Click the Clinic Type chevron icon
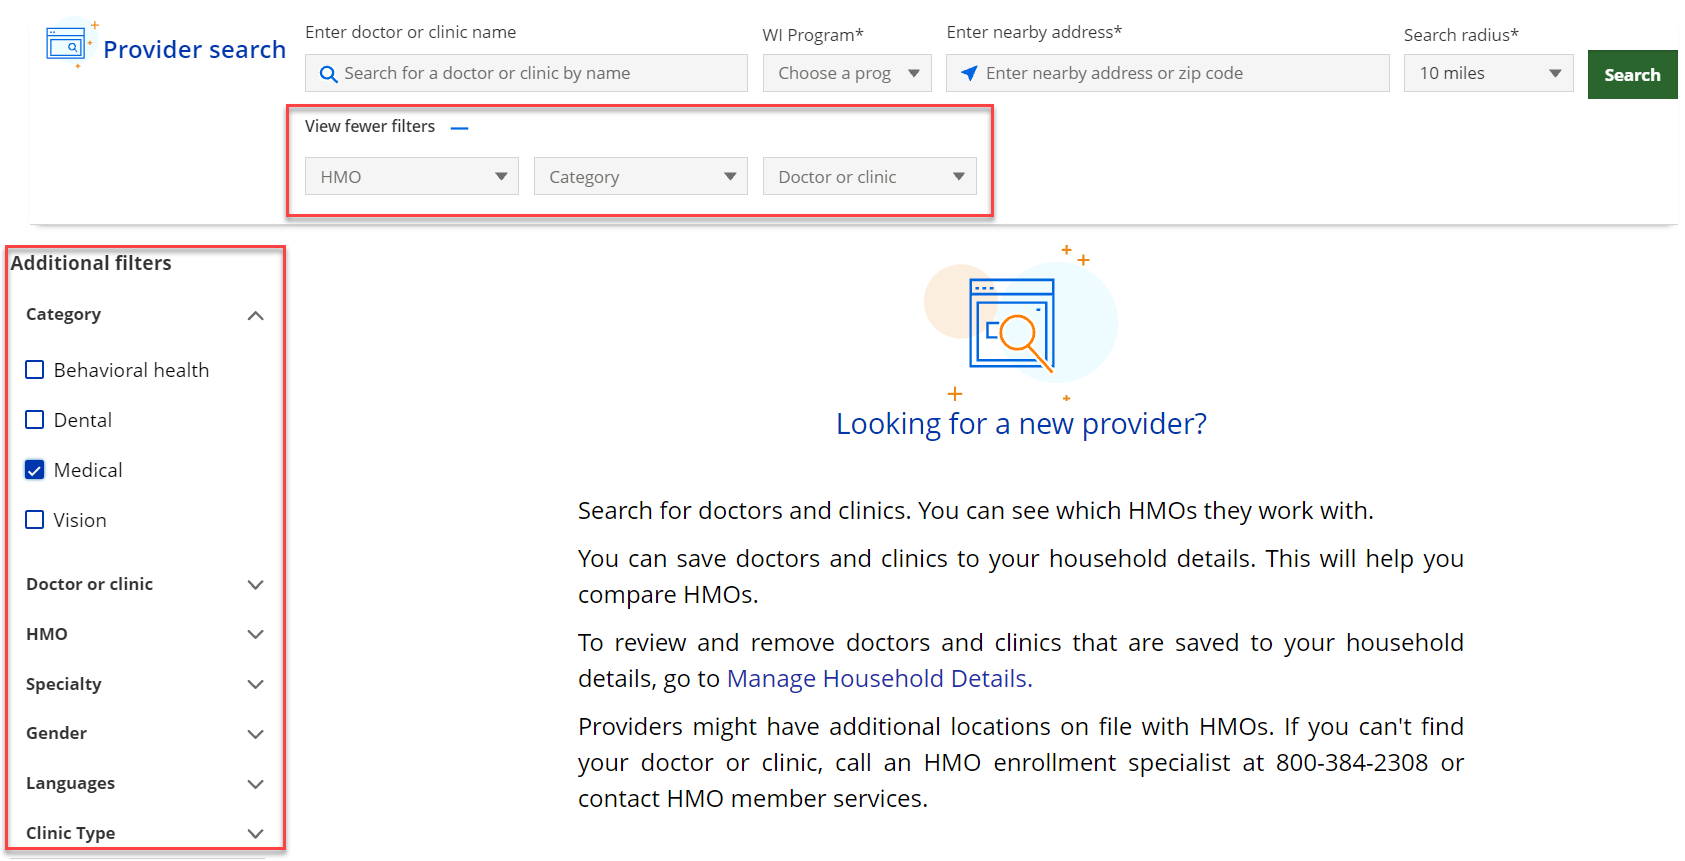This screenshot has height=861, width=1685. pyautogui.click(x=255, y=833)
